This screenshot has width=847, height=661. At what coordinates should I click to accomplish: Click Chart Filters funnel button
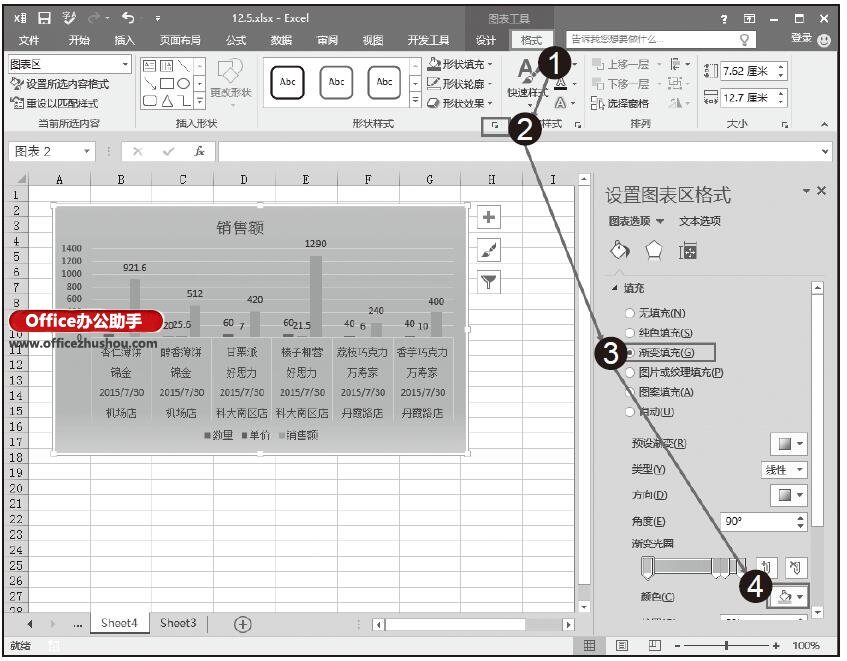489,282
